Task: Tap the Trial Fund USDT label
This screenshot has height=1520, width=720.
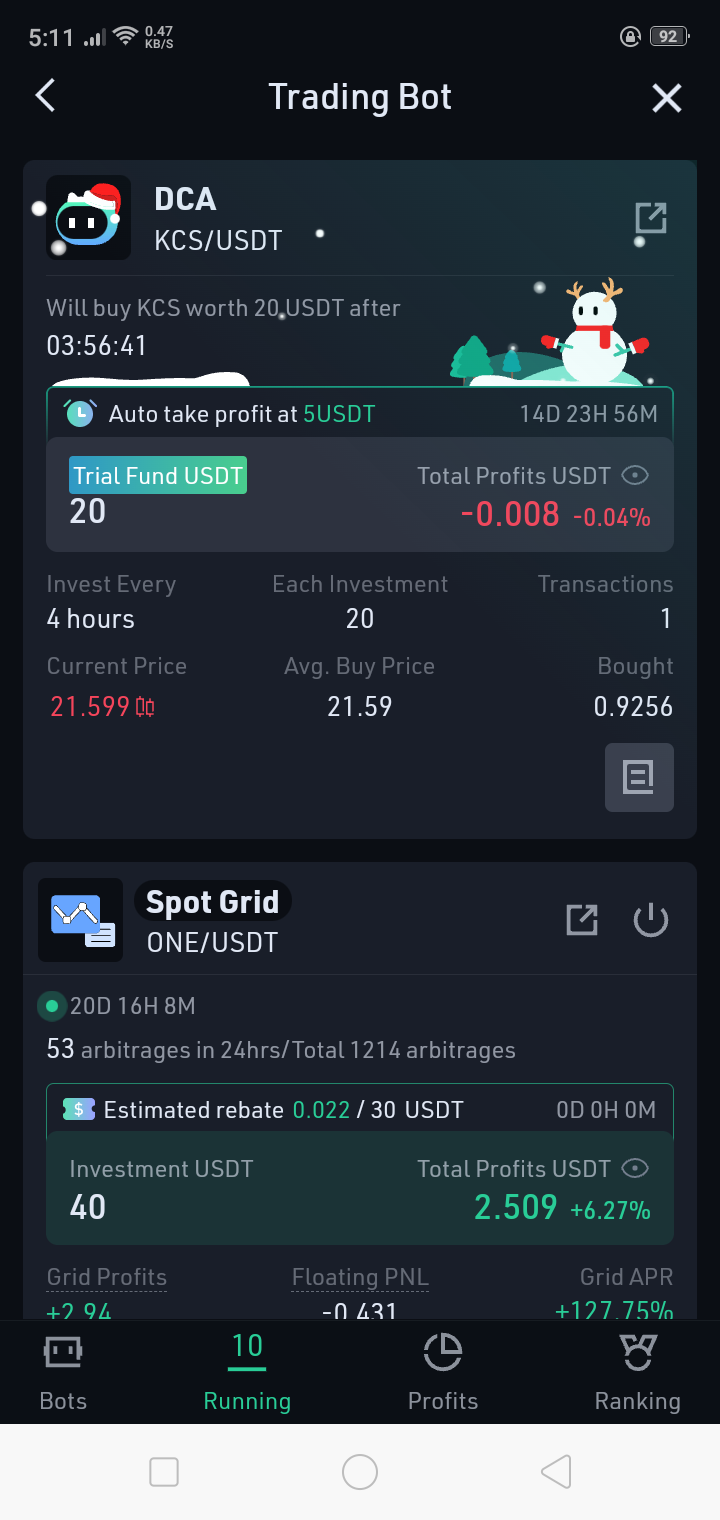Action: 158,475
